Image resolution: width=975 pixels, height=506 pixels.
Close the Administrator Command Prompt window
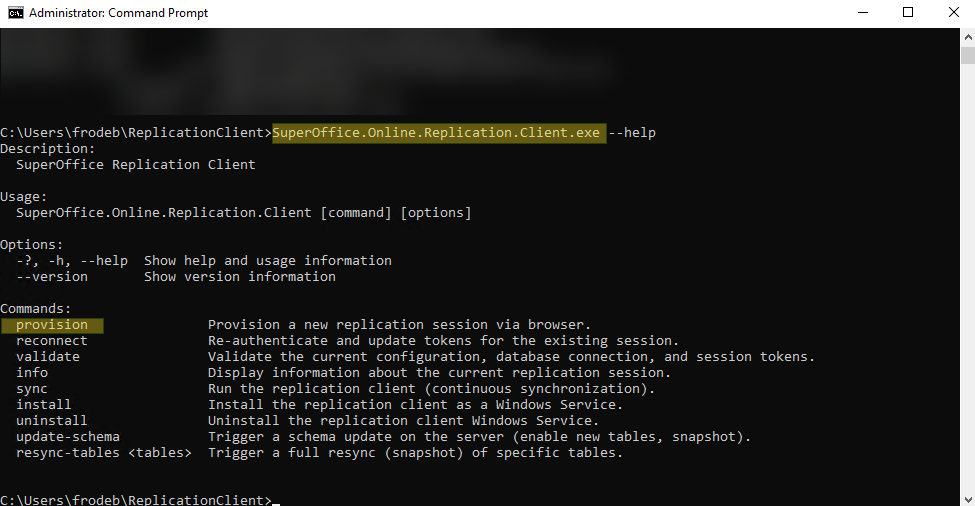pyautogui.click(x=952, y=13)
